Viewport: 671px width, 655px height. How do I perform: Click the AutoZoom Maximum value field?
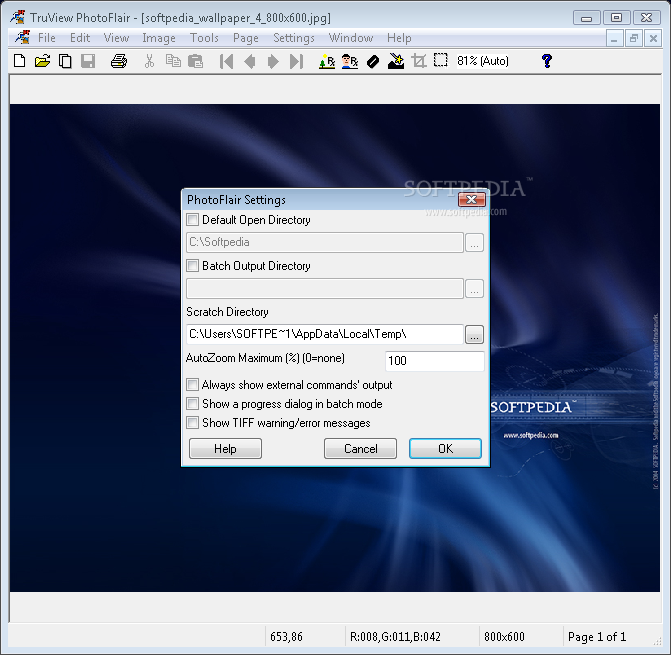(x=435, y=361)
